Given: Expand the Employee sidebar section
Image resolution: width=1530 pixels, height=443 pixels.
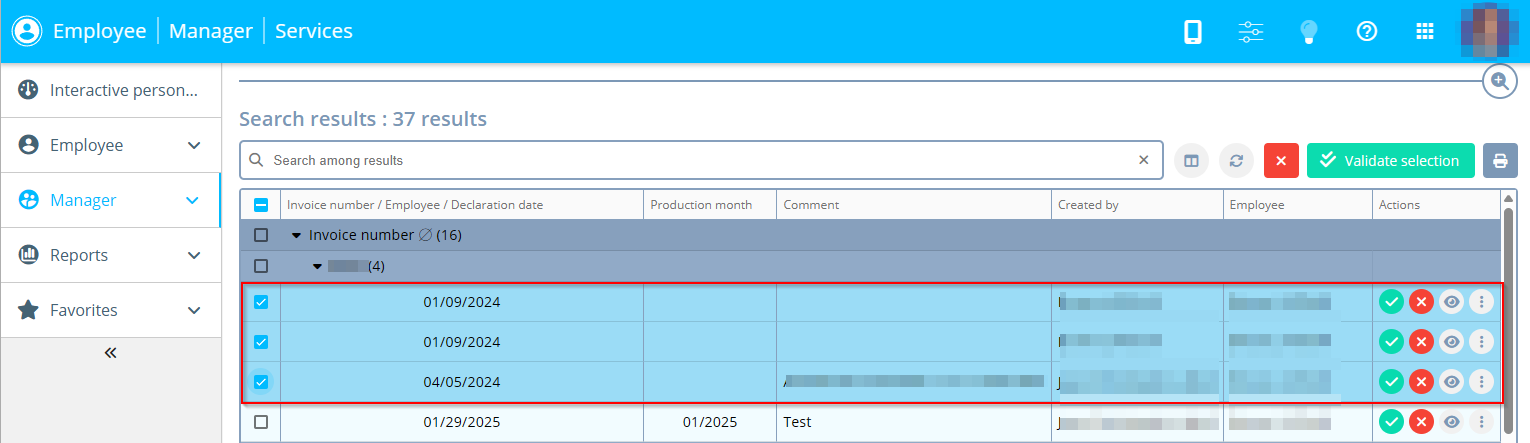Looking at the screenshot, I should pos(110,145).
